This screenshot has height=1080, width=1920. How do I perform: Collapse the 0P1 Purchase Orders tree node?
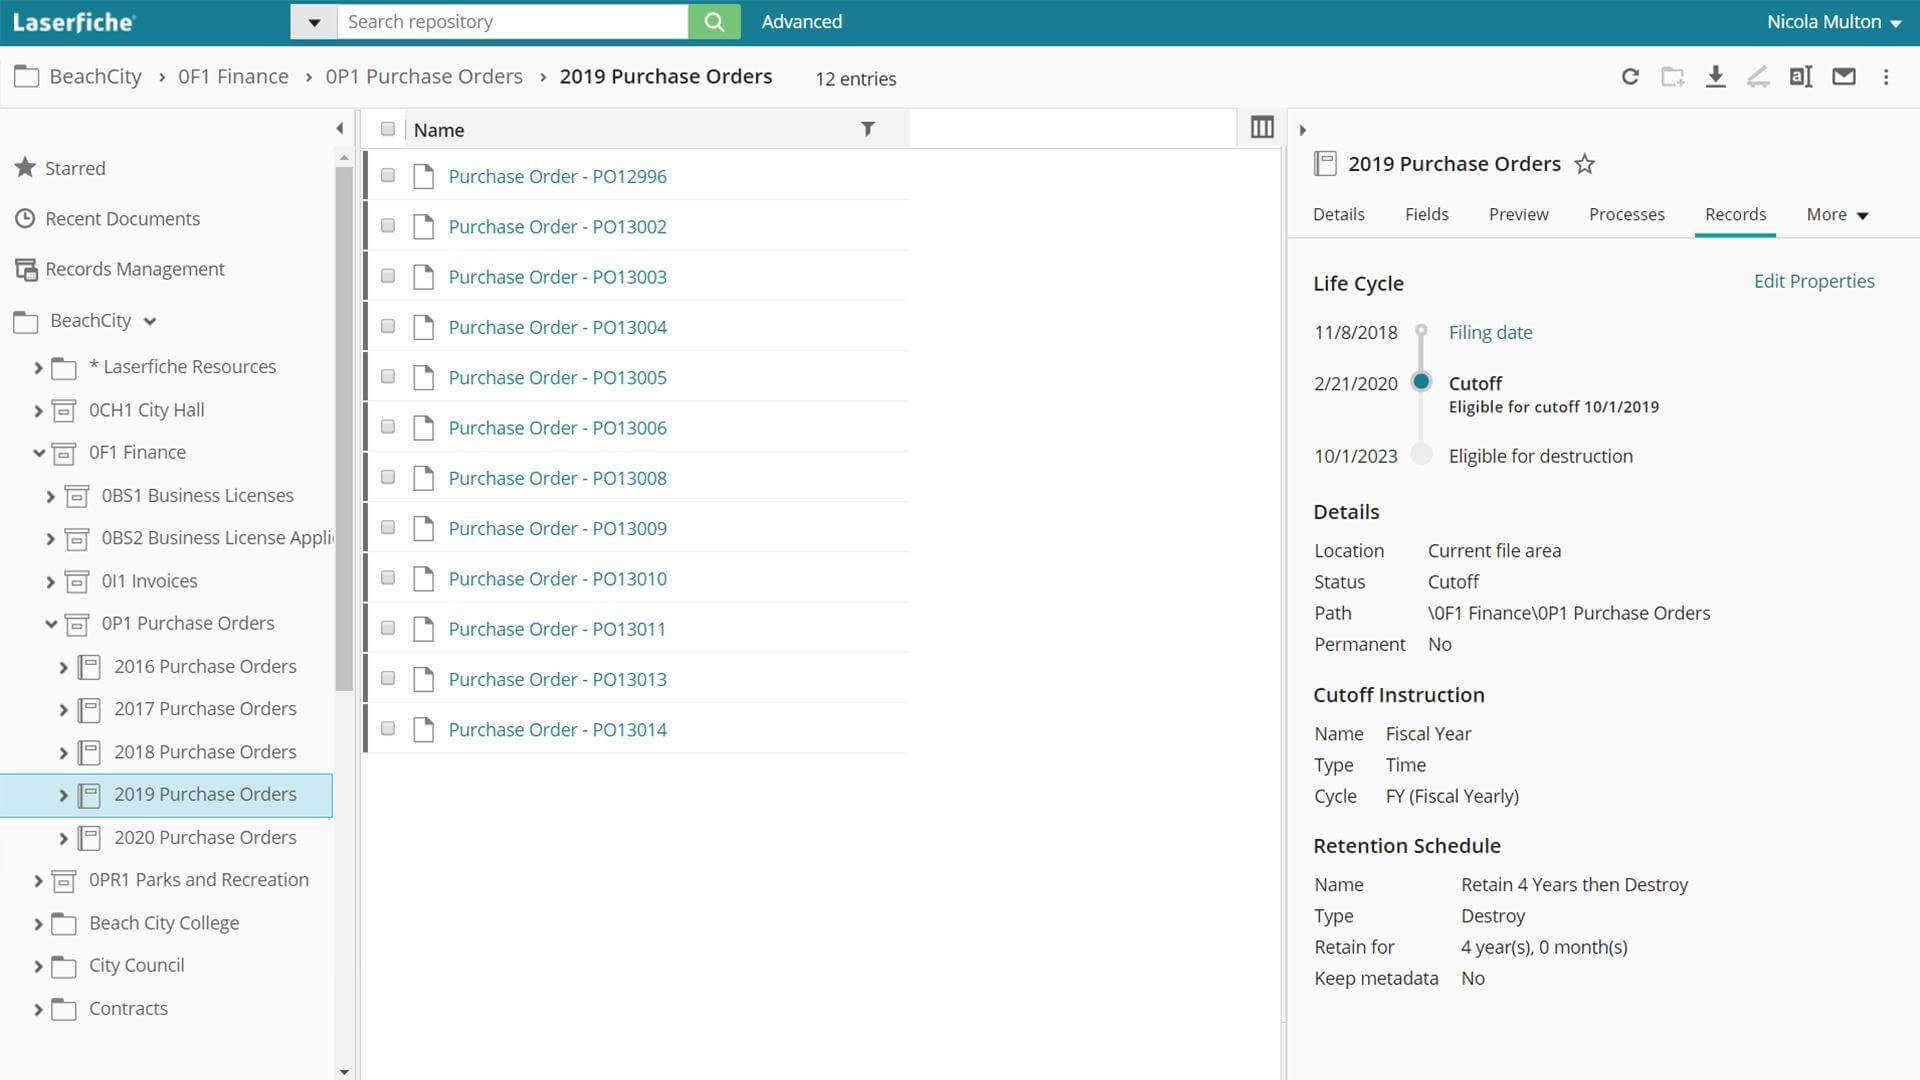coord(51,623)
